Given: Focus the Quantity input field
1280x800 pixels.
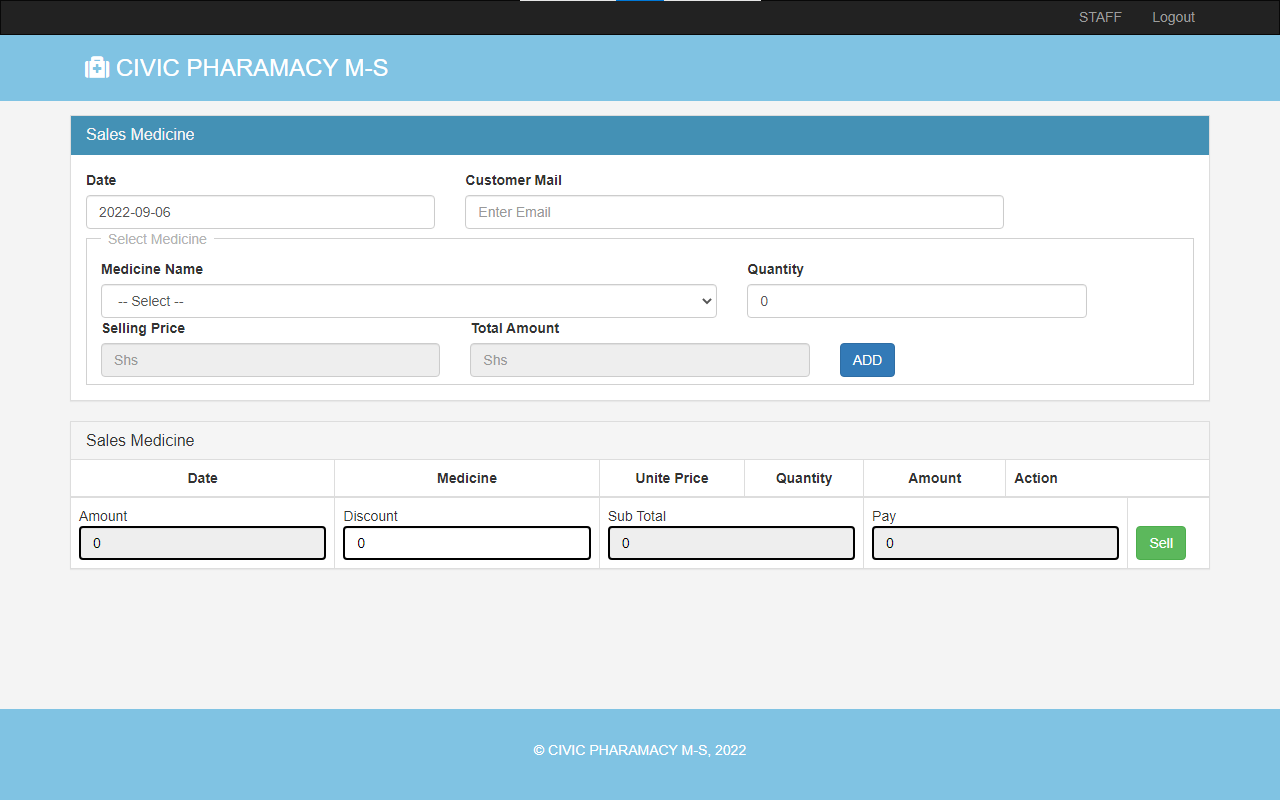Looking at the screenshot, I should (916, 301).
